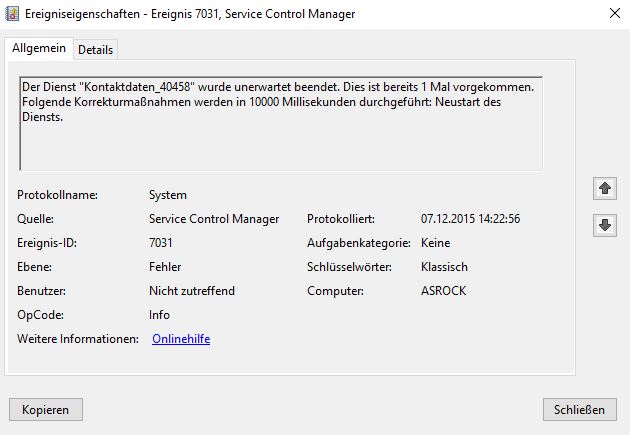Screen dimensions: 630x435
Task: Select the Allgemein tab
Action: pos(39,48)
